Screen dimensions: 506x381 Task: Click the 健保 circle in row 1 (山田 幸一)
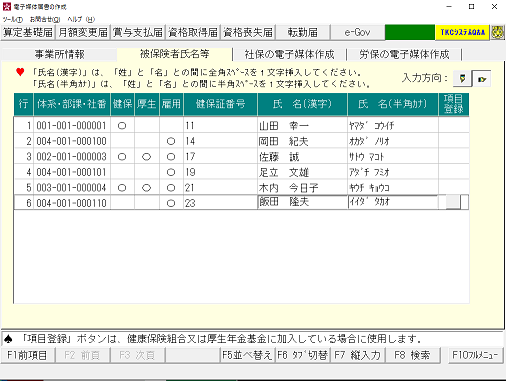point(122,126)
